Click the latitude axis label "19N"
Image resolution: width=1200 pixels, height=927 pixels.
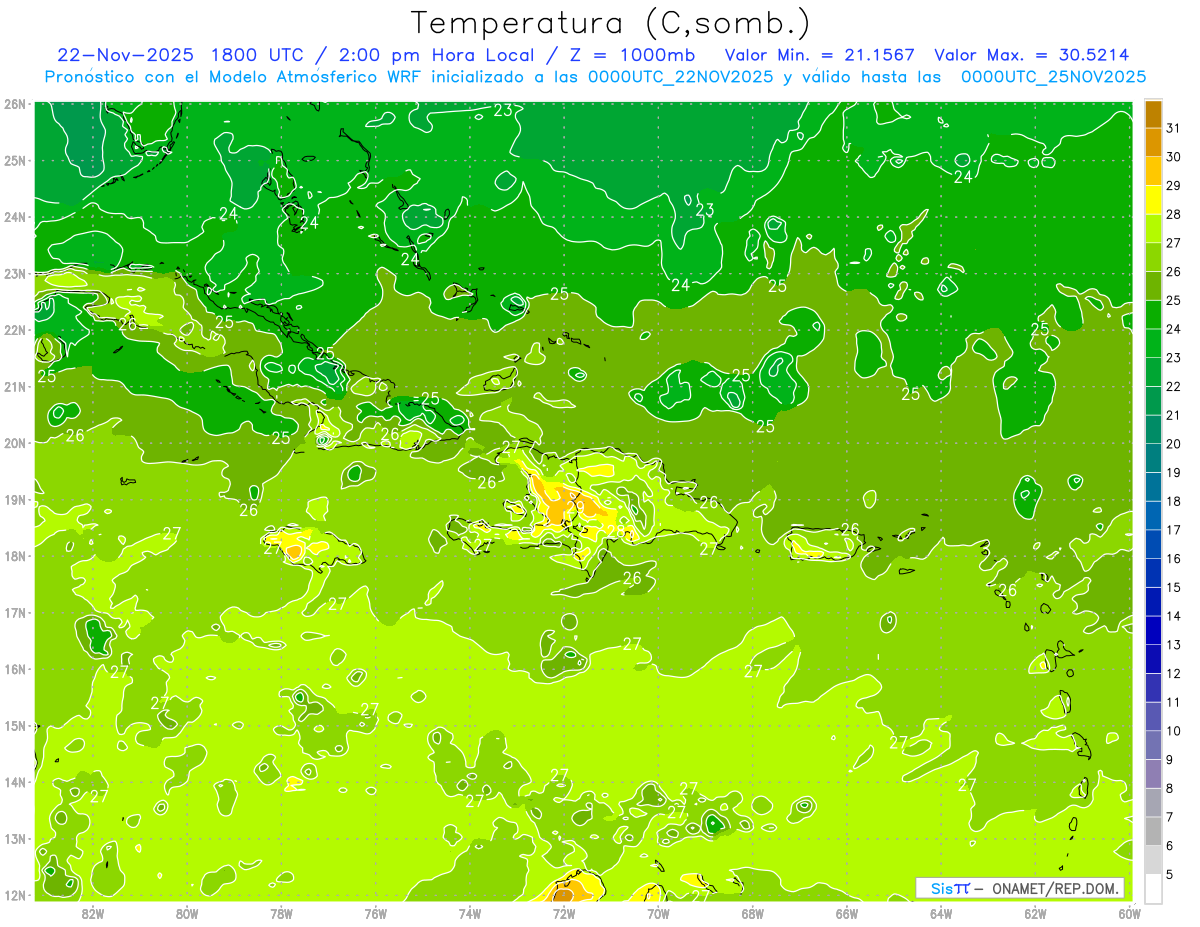click(15, 499)
